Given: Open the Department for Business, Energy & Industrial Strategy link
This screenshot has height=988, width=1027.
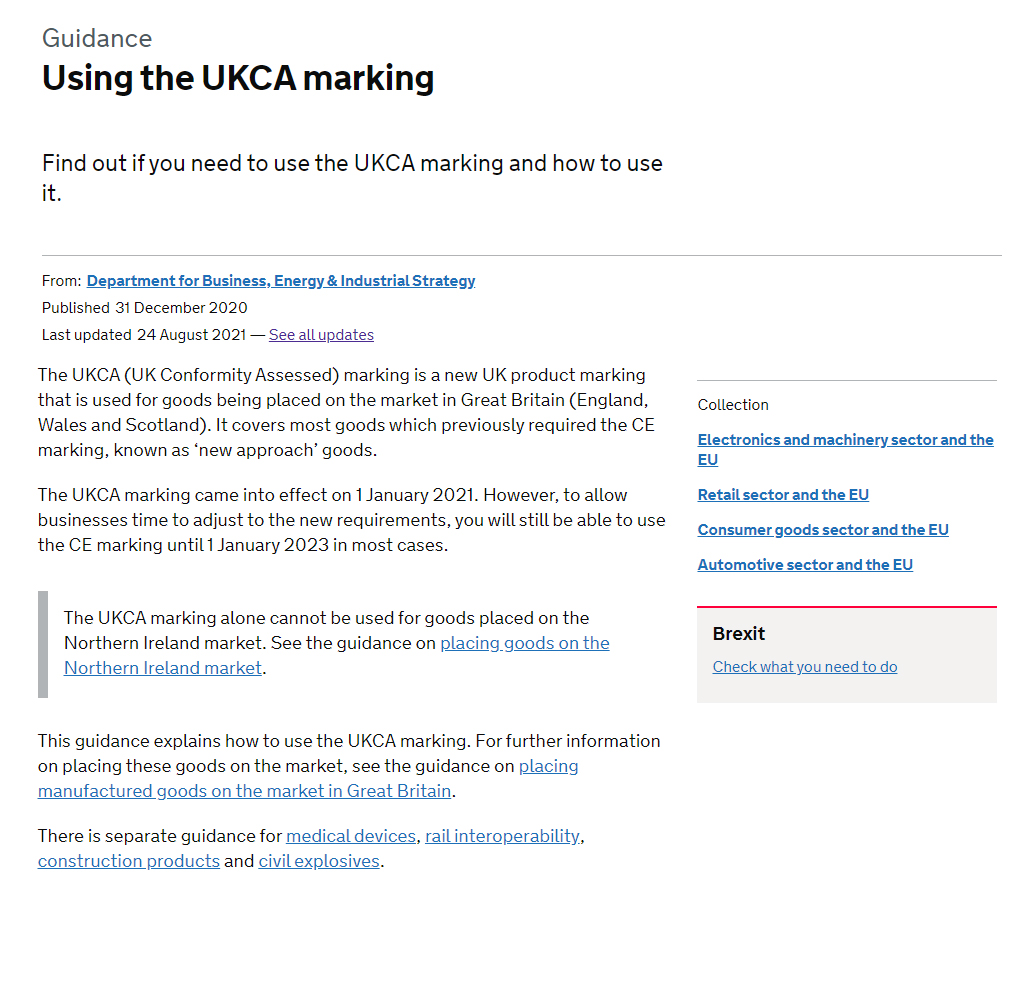Looking at the screenshot, I should 281,281.
